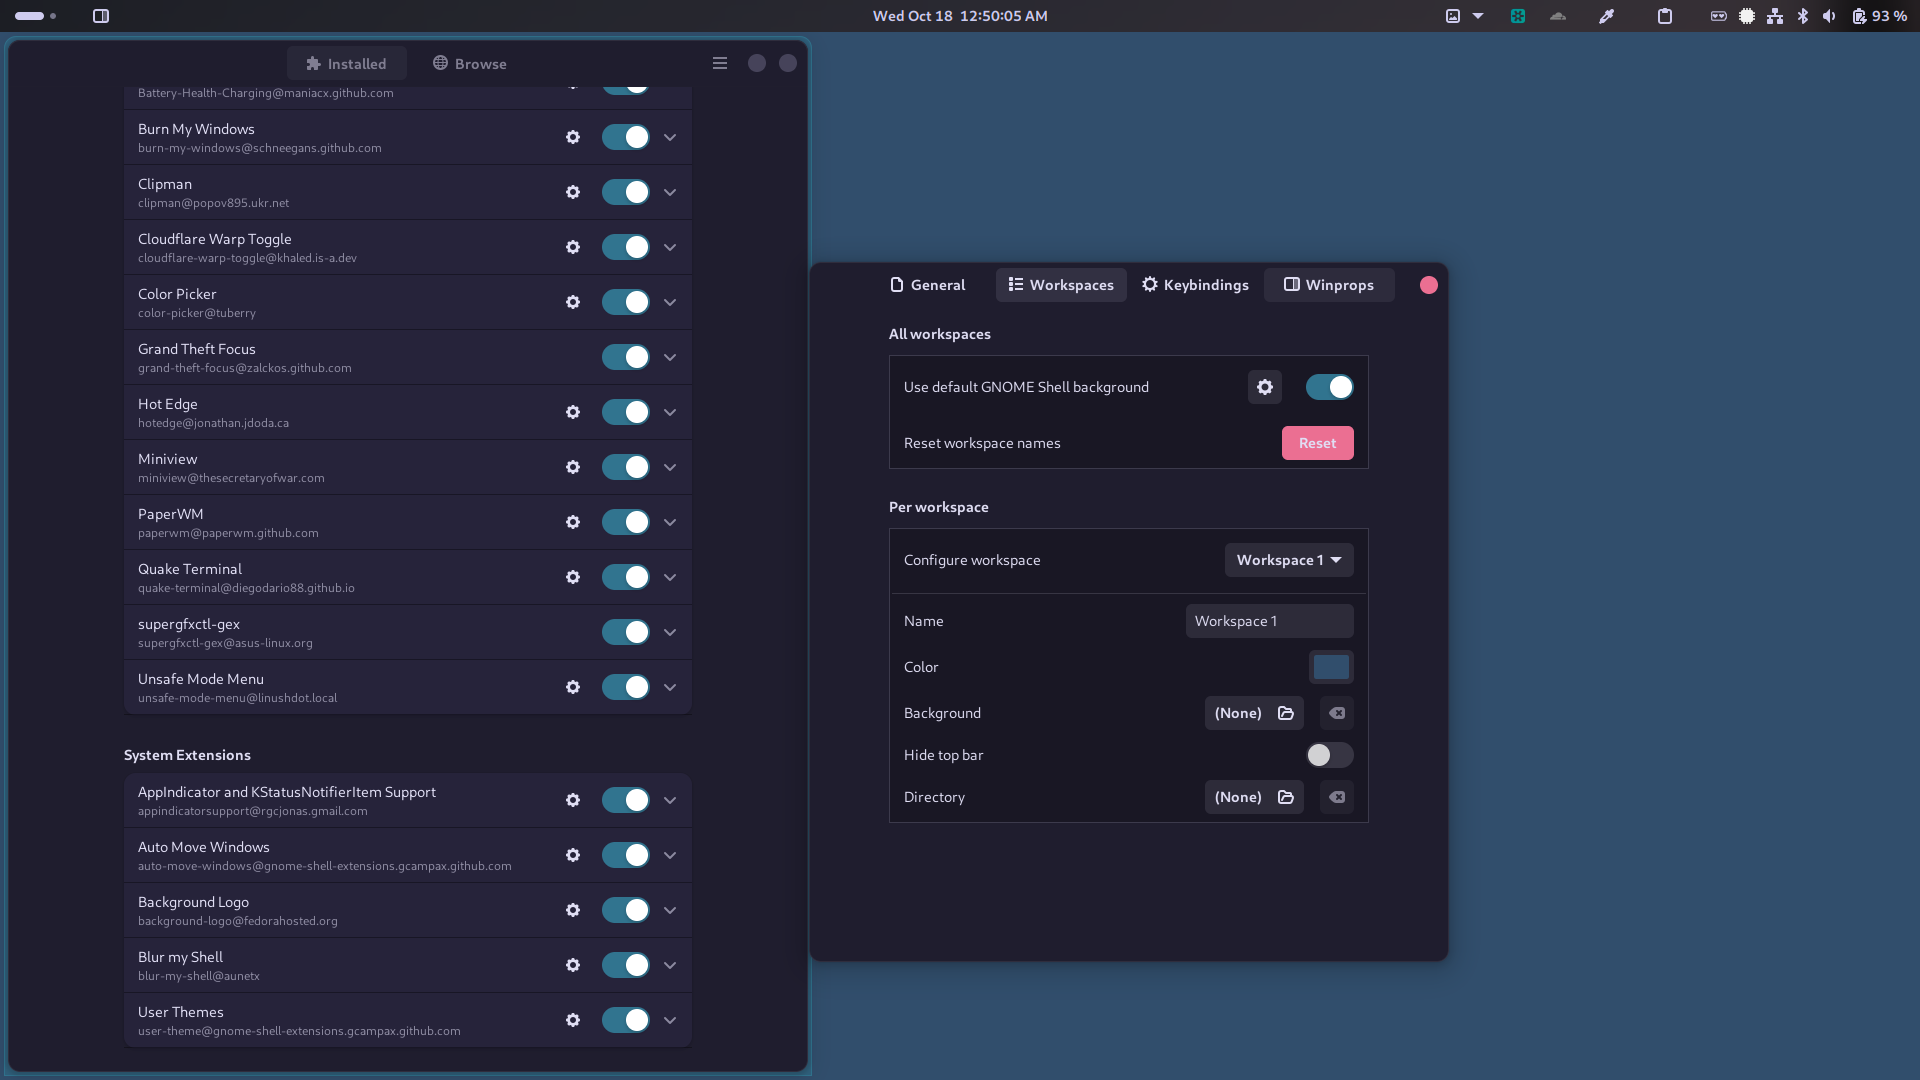Open the Workspace 1 dropdown
Screen dimensions: 1920x1080
point(1289,560)
